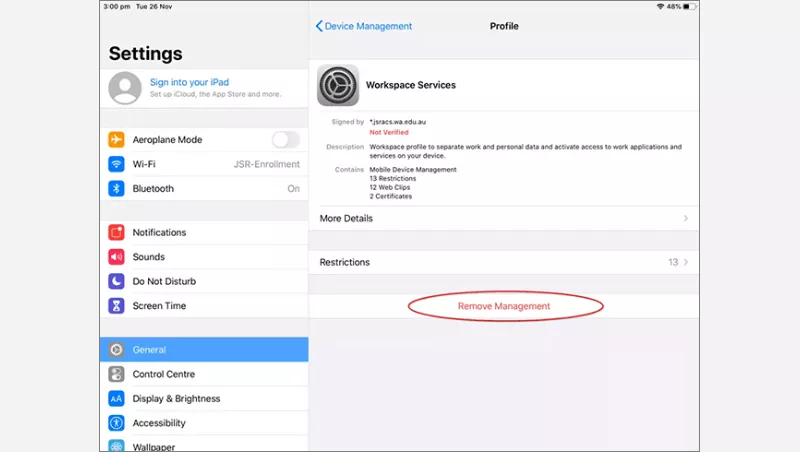Open Display & Brightness settings
The image size is (800, 452).
pyautogui.click(x=204, y=398)
